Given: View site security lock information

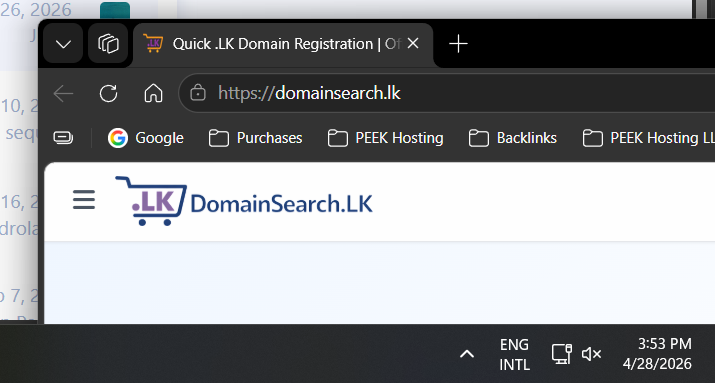Looking at the screenshot, I should (x=197, y=93).
